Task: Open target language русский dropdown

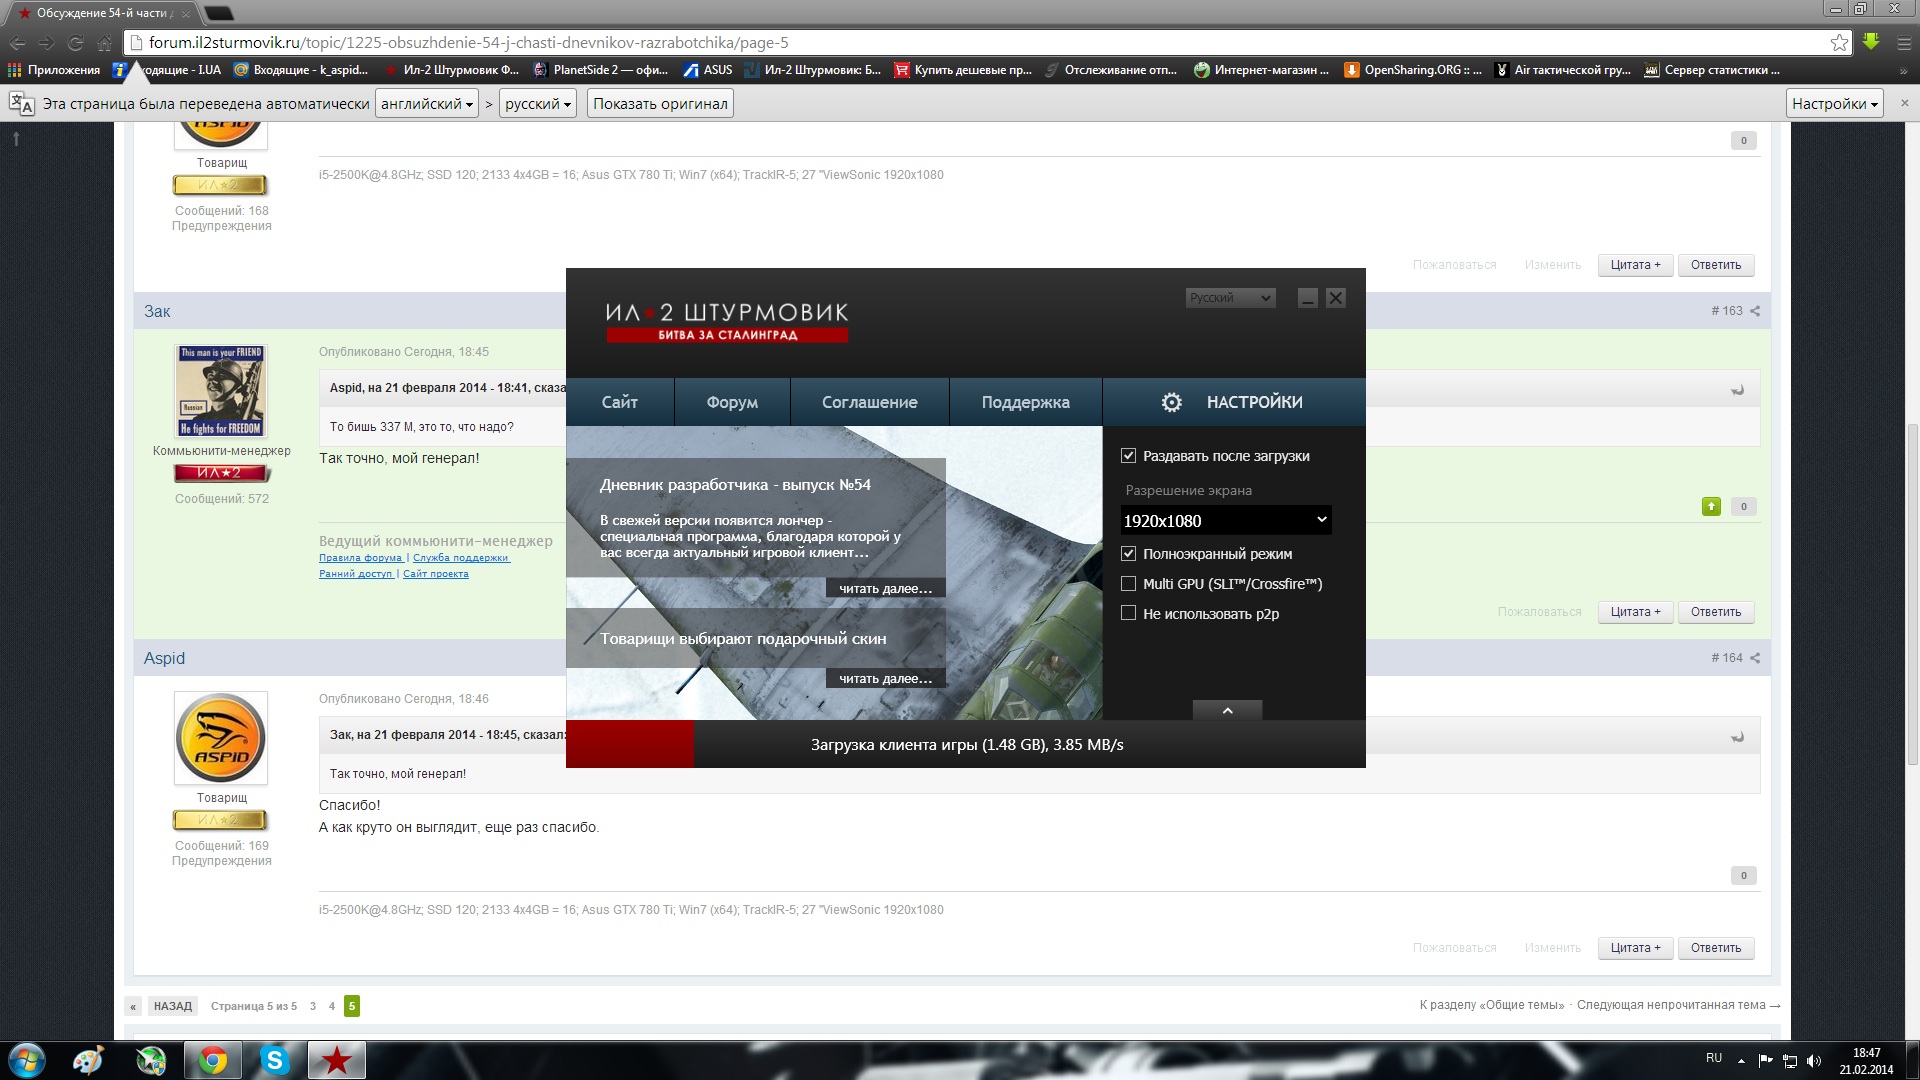Action: [x=538, y=104]
